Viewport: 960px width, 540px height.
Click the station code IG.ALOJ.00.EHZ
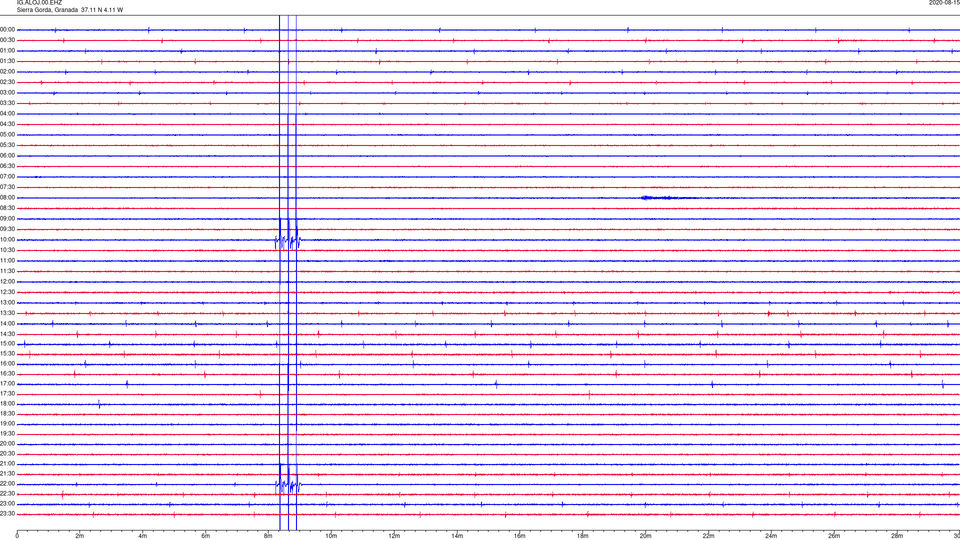39,3
